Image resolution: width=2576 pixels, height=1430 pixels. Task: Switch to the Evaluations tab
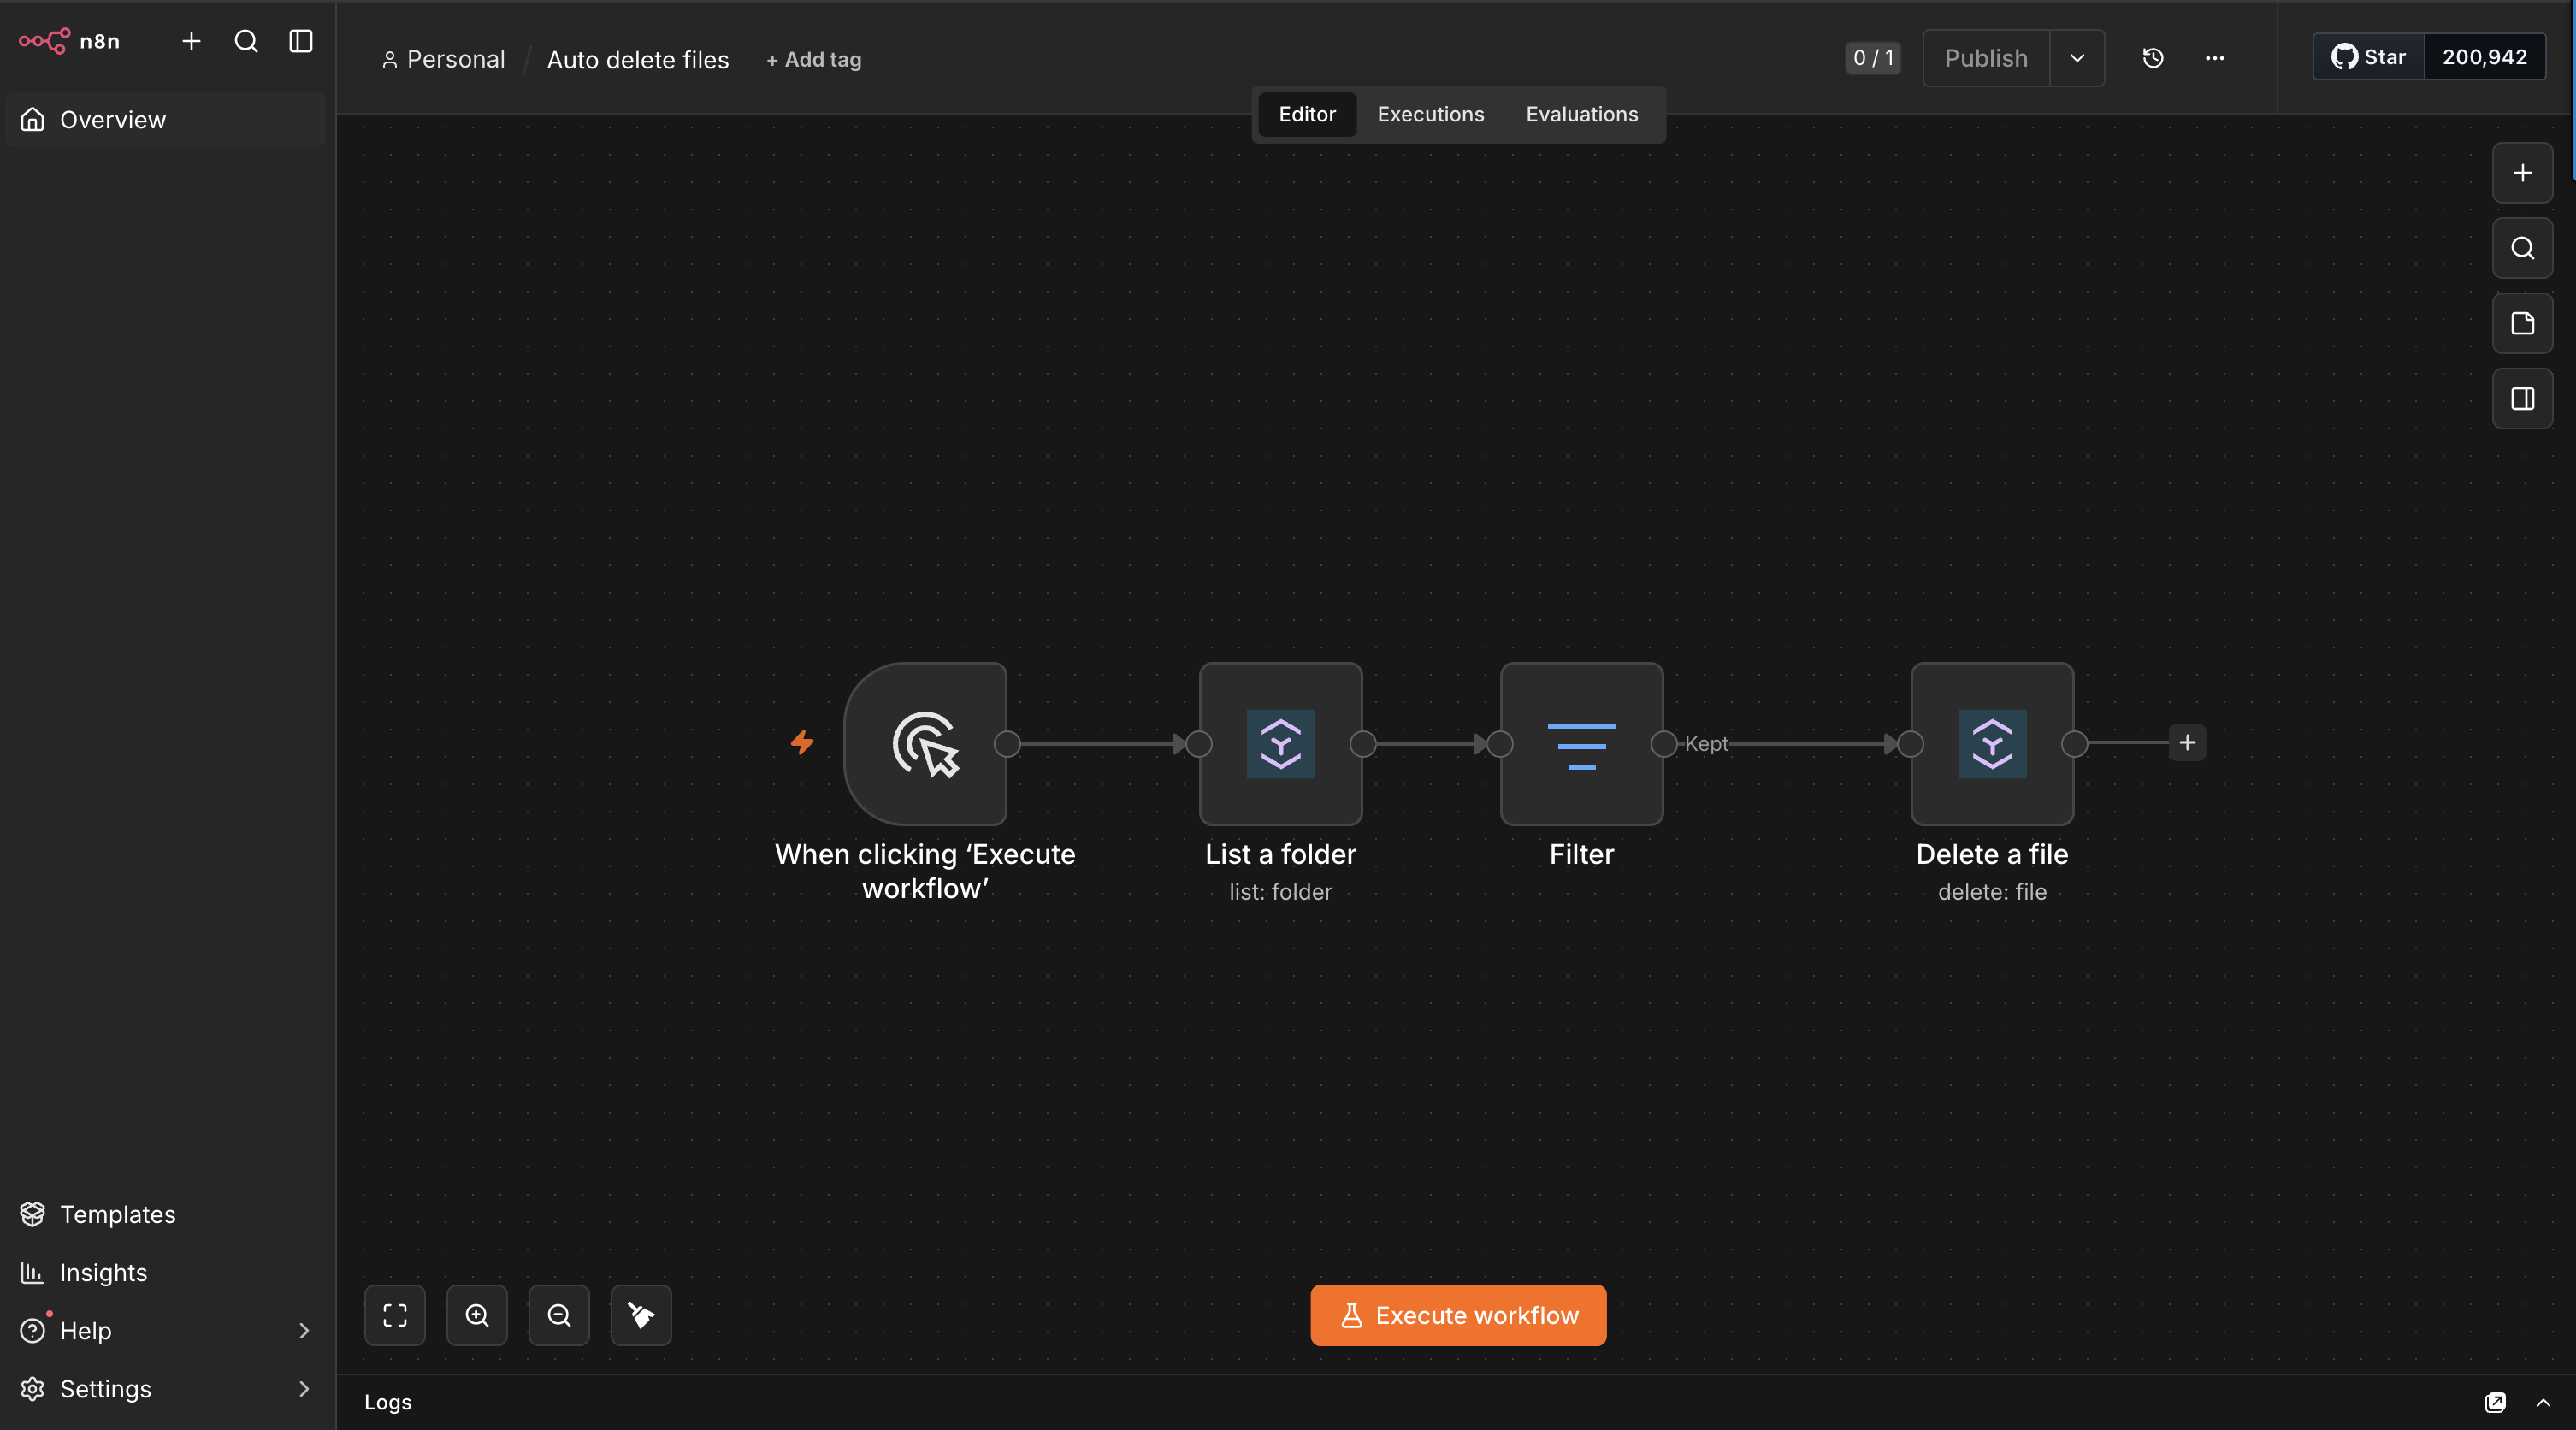tap(1582, 114)
